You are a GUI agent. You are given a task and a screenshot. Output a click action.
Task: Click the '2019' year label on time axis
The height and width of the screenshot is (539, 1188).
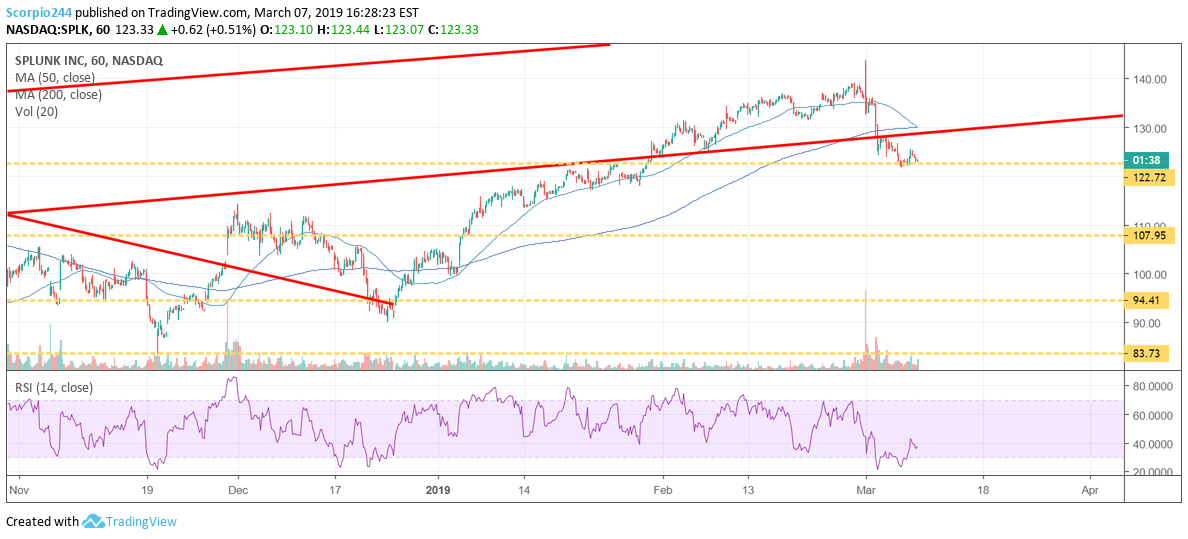point(438,490)
